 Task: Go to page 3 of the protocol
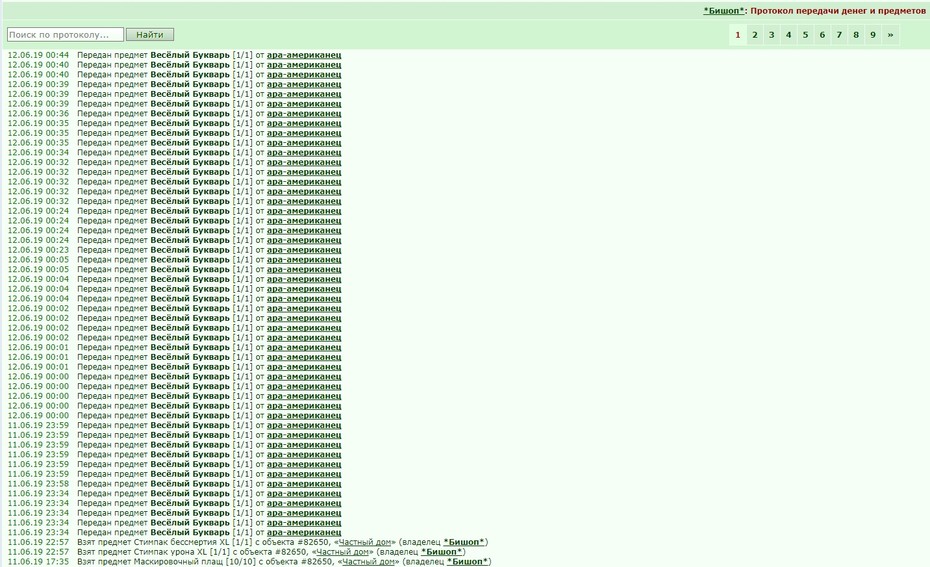coord(772,34)
